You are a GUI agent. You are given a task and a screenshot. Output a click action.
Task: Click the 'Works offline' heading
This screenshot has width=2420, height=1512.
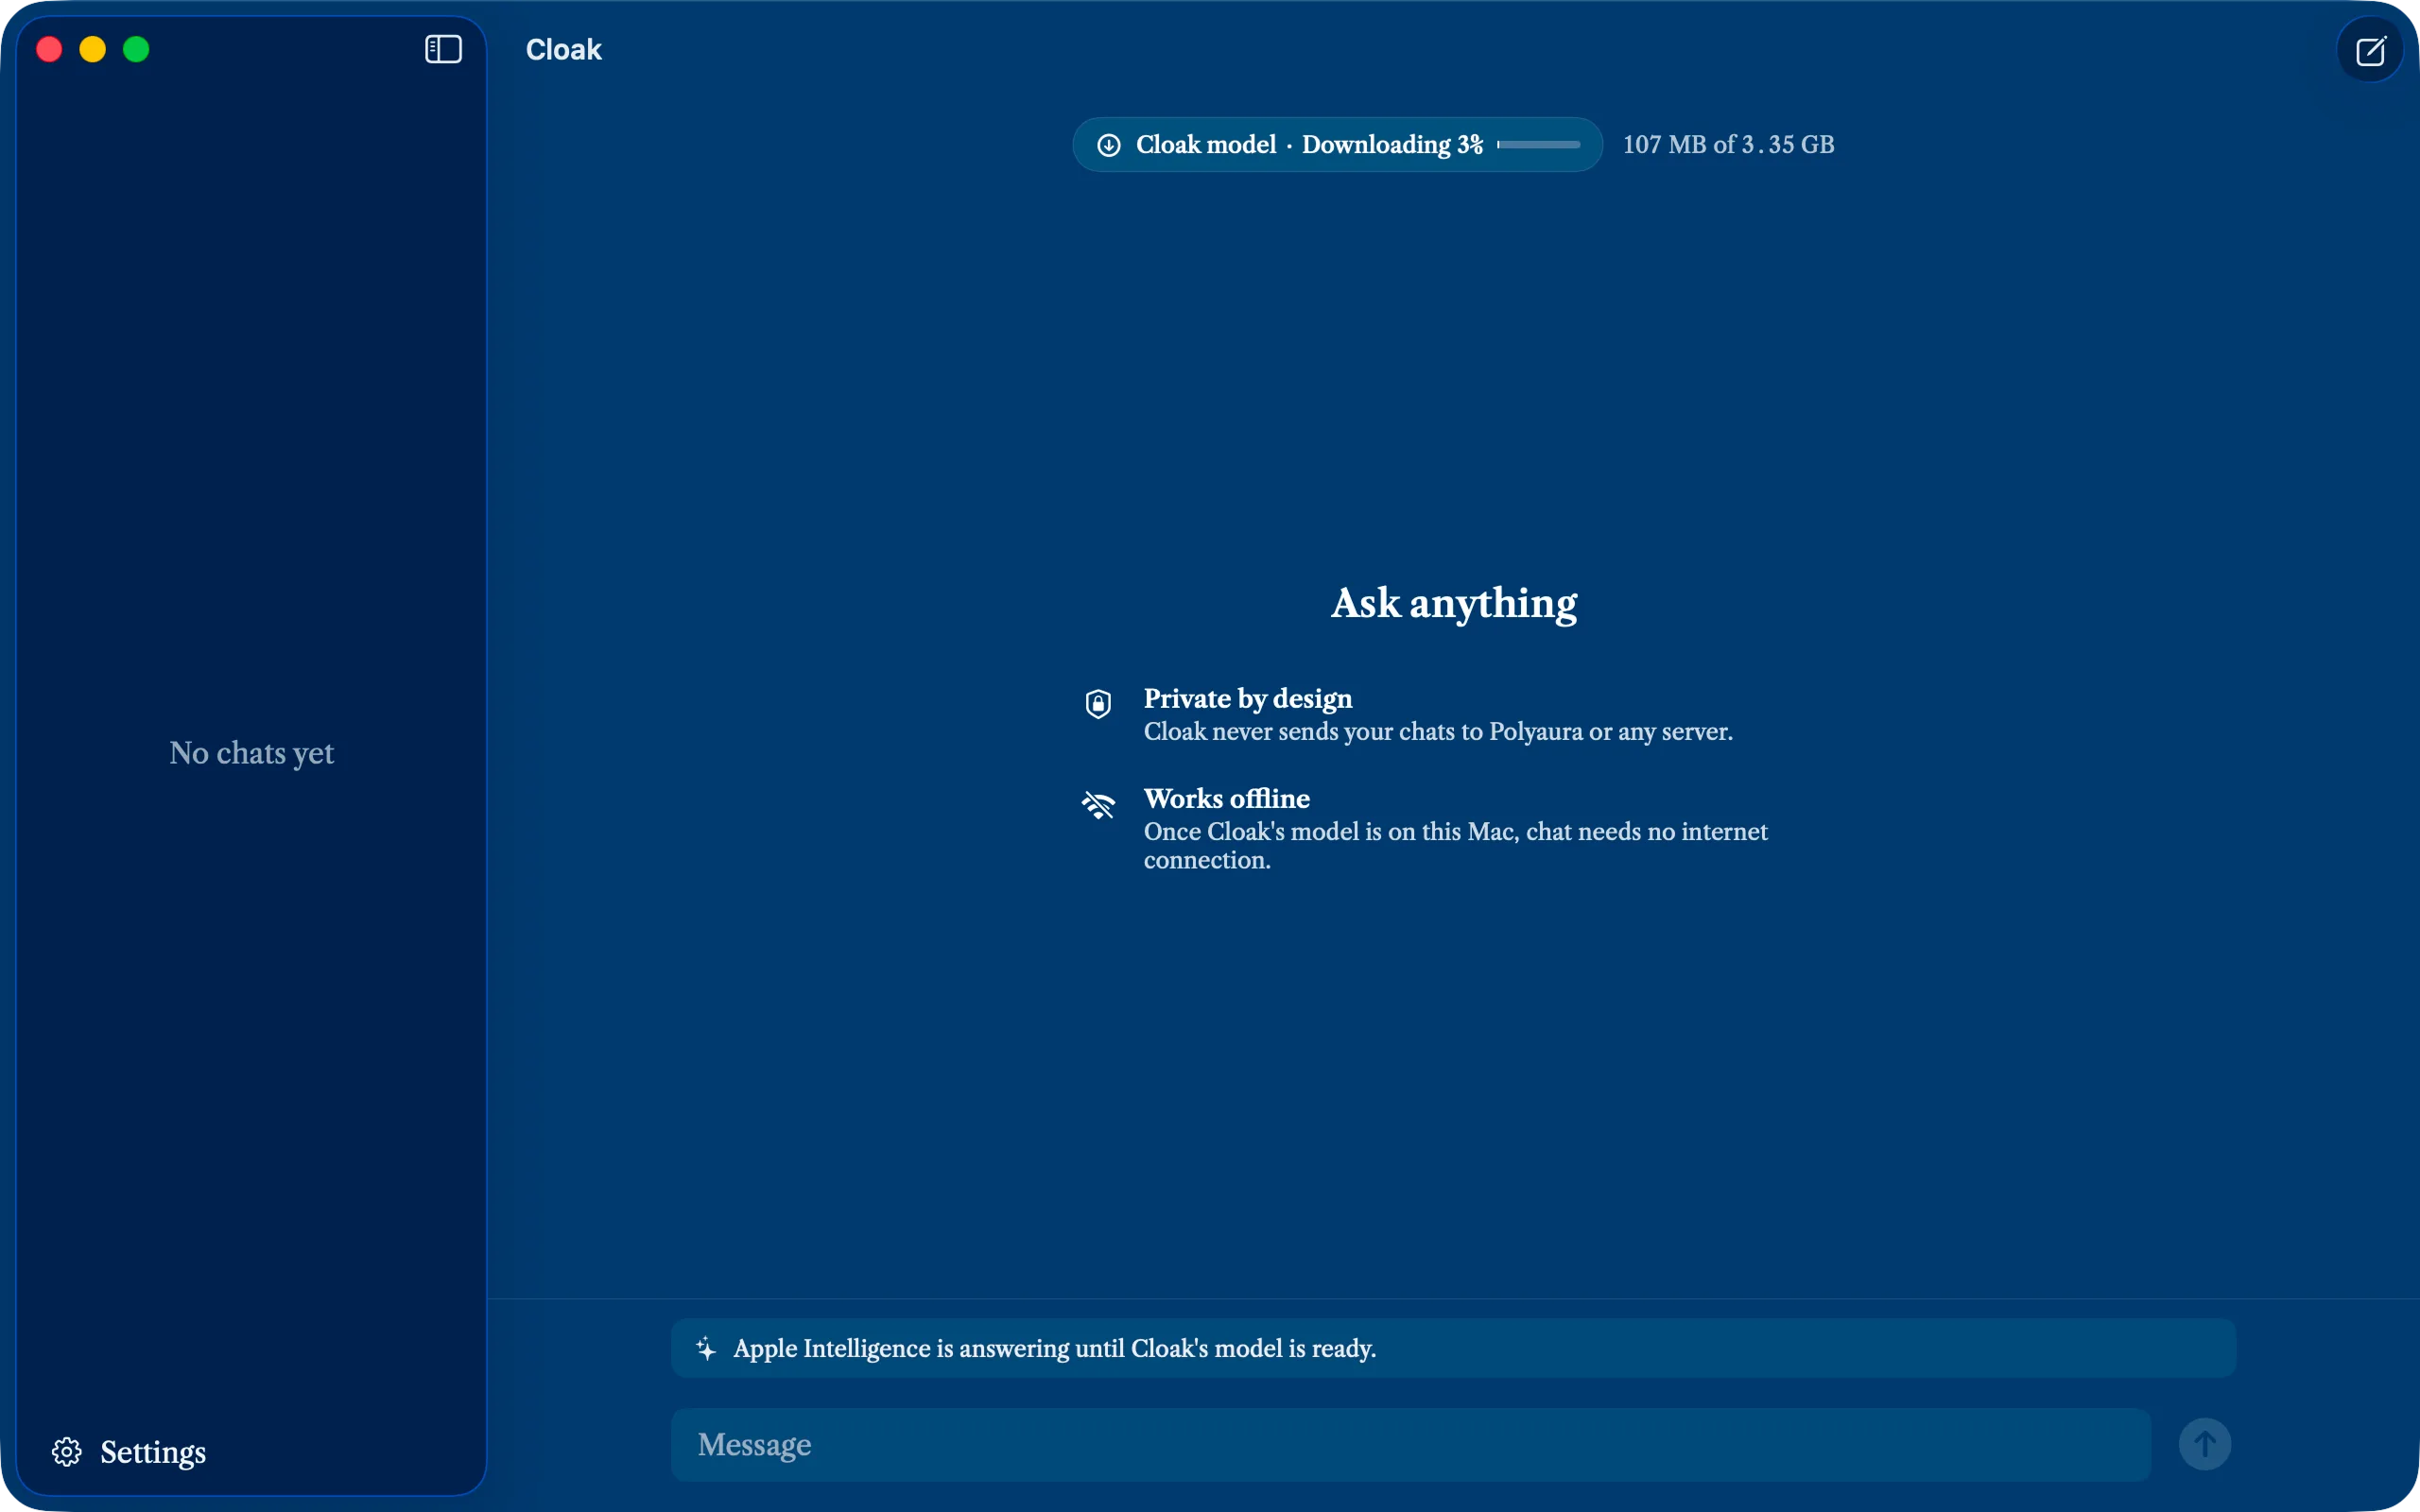[x=1226, y=798]
